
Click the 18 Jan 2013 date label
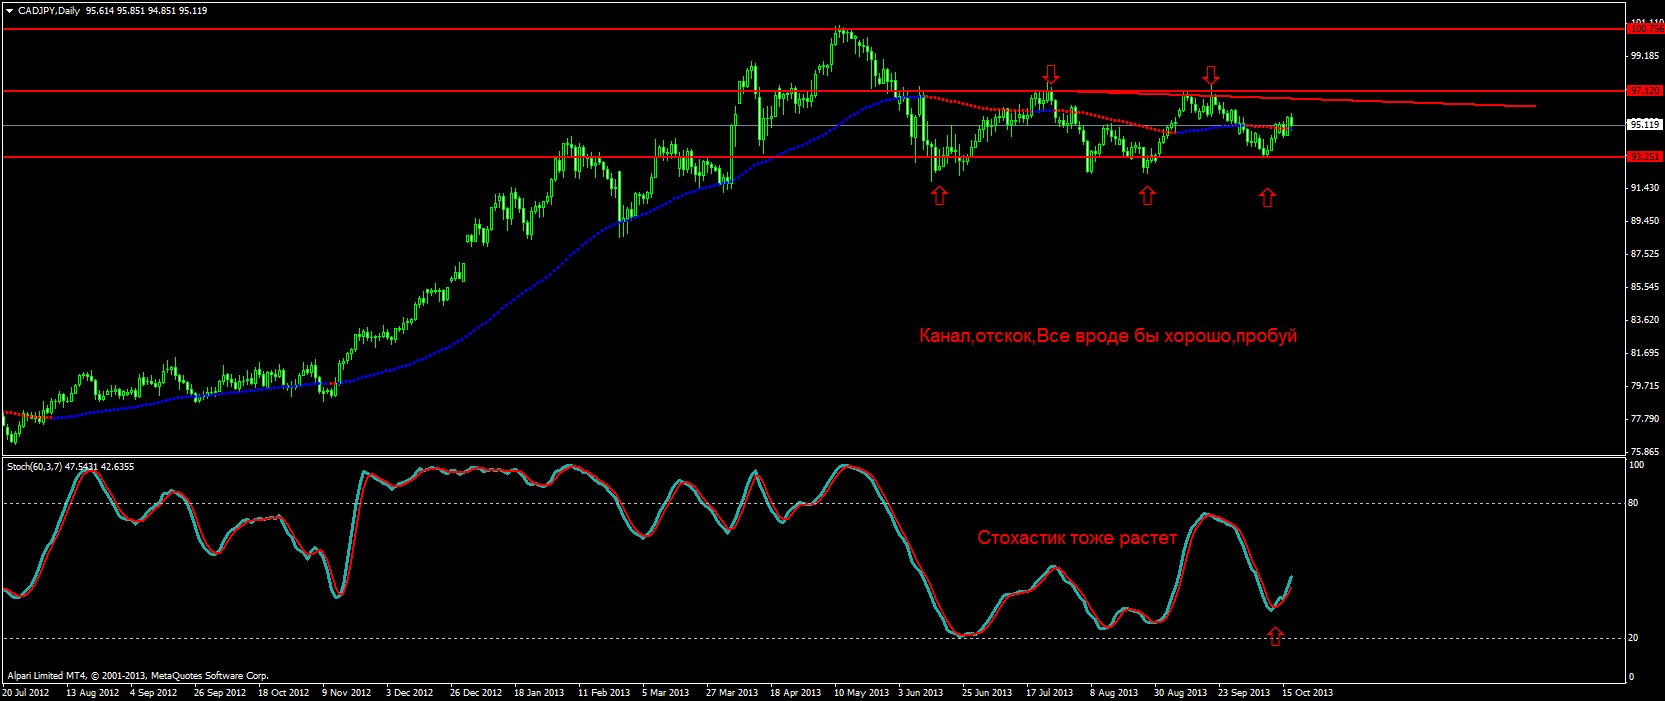[539, 693]
